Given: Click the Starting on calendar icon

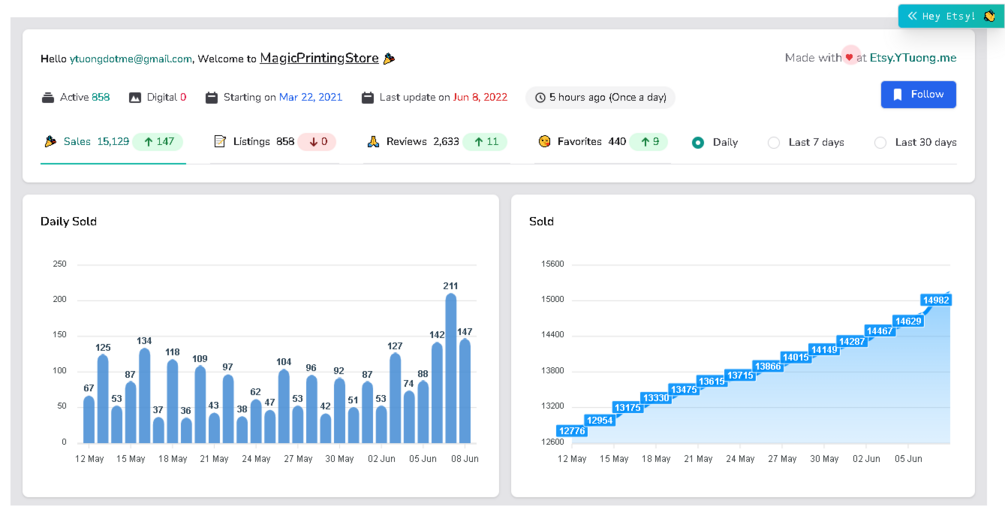Looking at the screenshot, I should coord(211,98).
